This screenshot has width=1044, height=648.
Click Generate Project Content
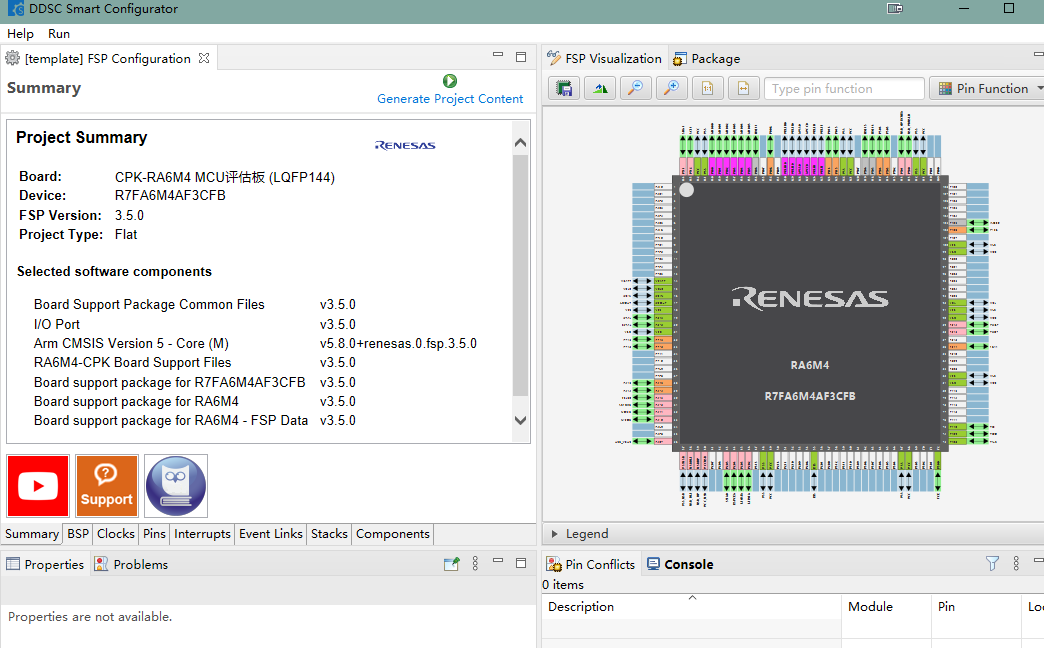click(x=450, y=99)
